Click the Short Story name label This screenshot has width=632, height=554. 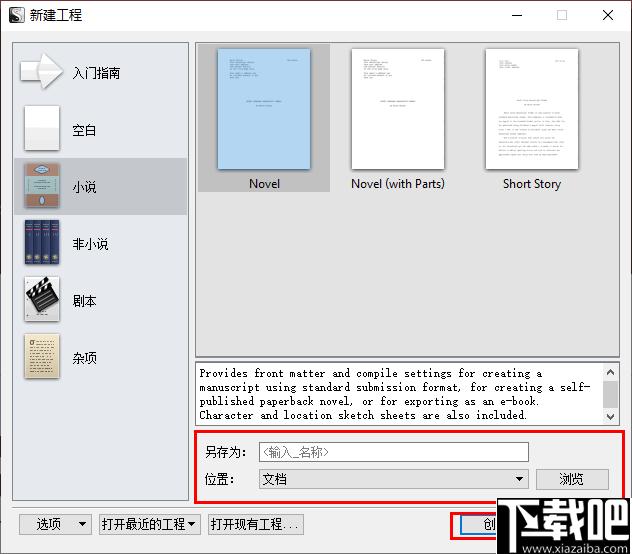(x=532, y=184)
